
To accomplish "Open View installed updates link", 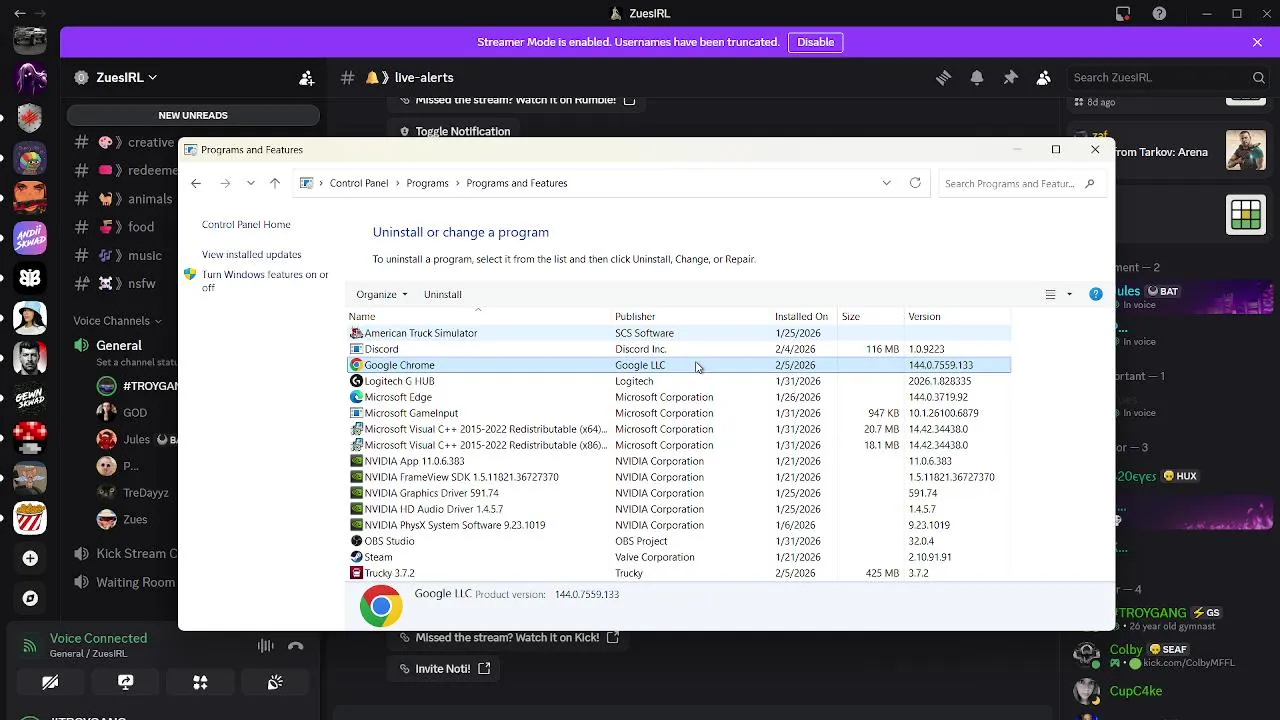I will click(251, 254).
